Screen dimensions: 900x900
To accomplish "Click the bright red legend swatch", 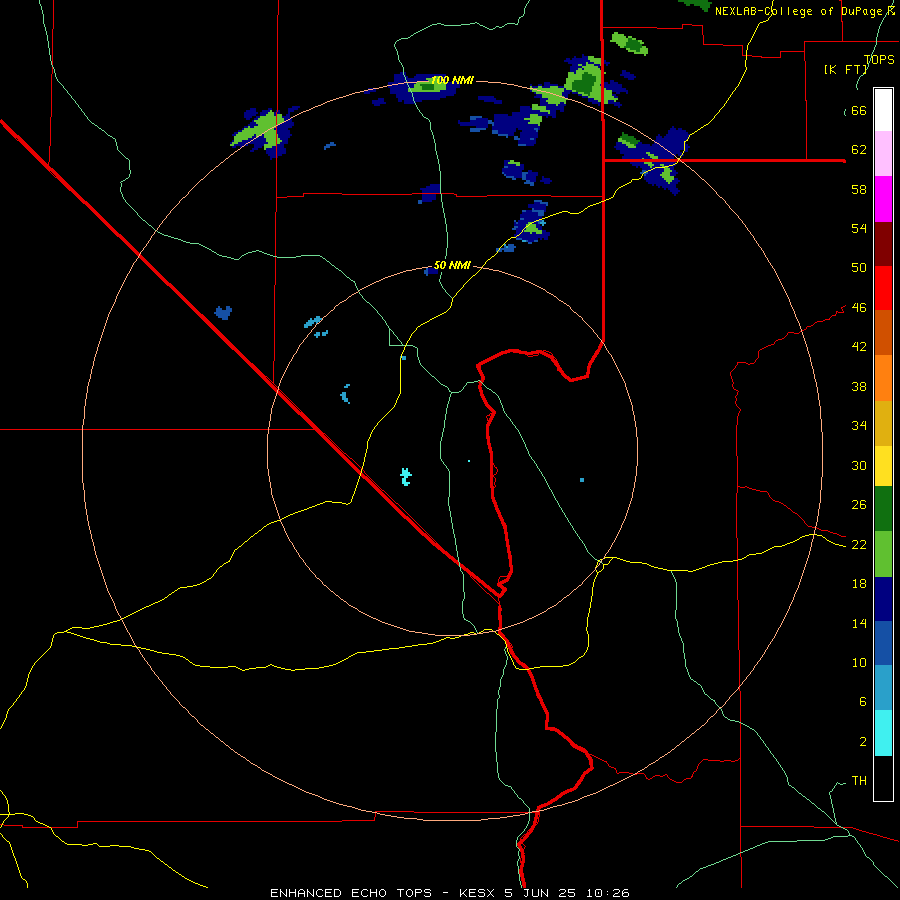I will pyautogui.click(x=883, y=288).
